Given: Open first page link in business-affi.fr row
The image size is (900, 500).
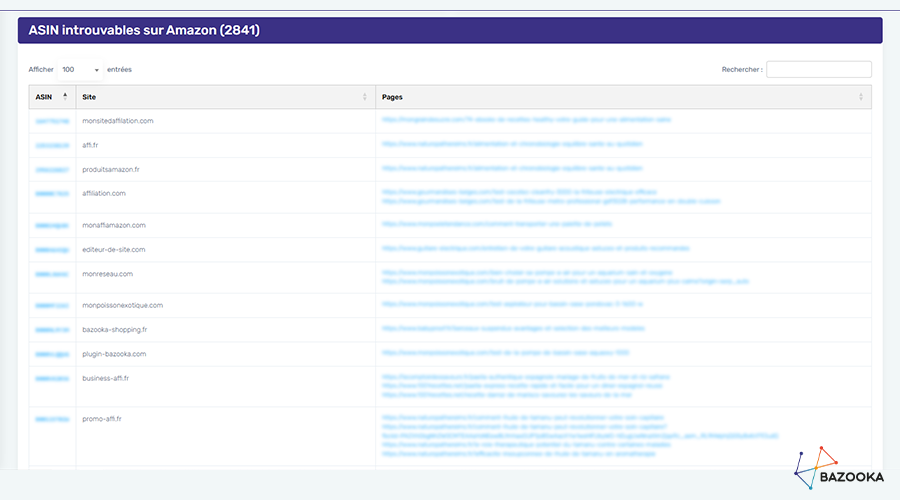Looking at the screenshot, I should [526, 377].
